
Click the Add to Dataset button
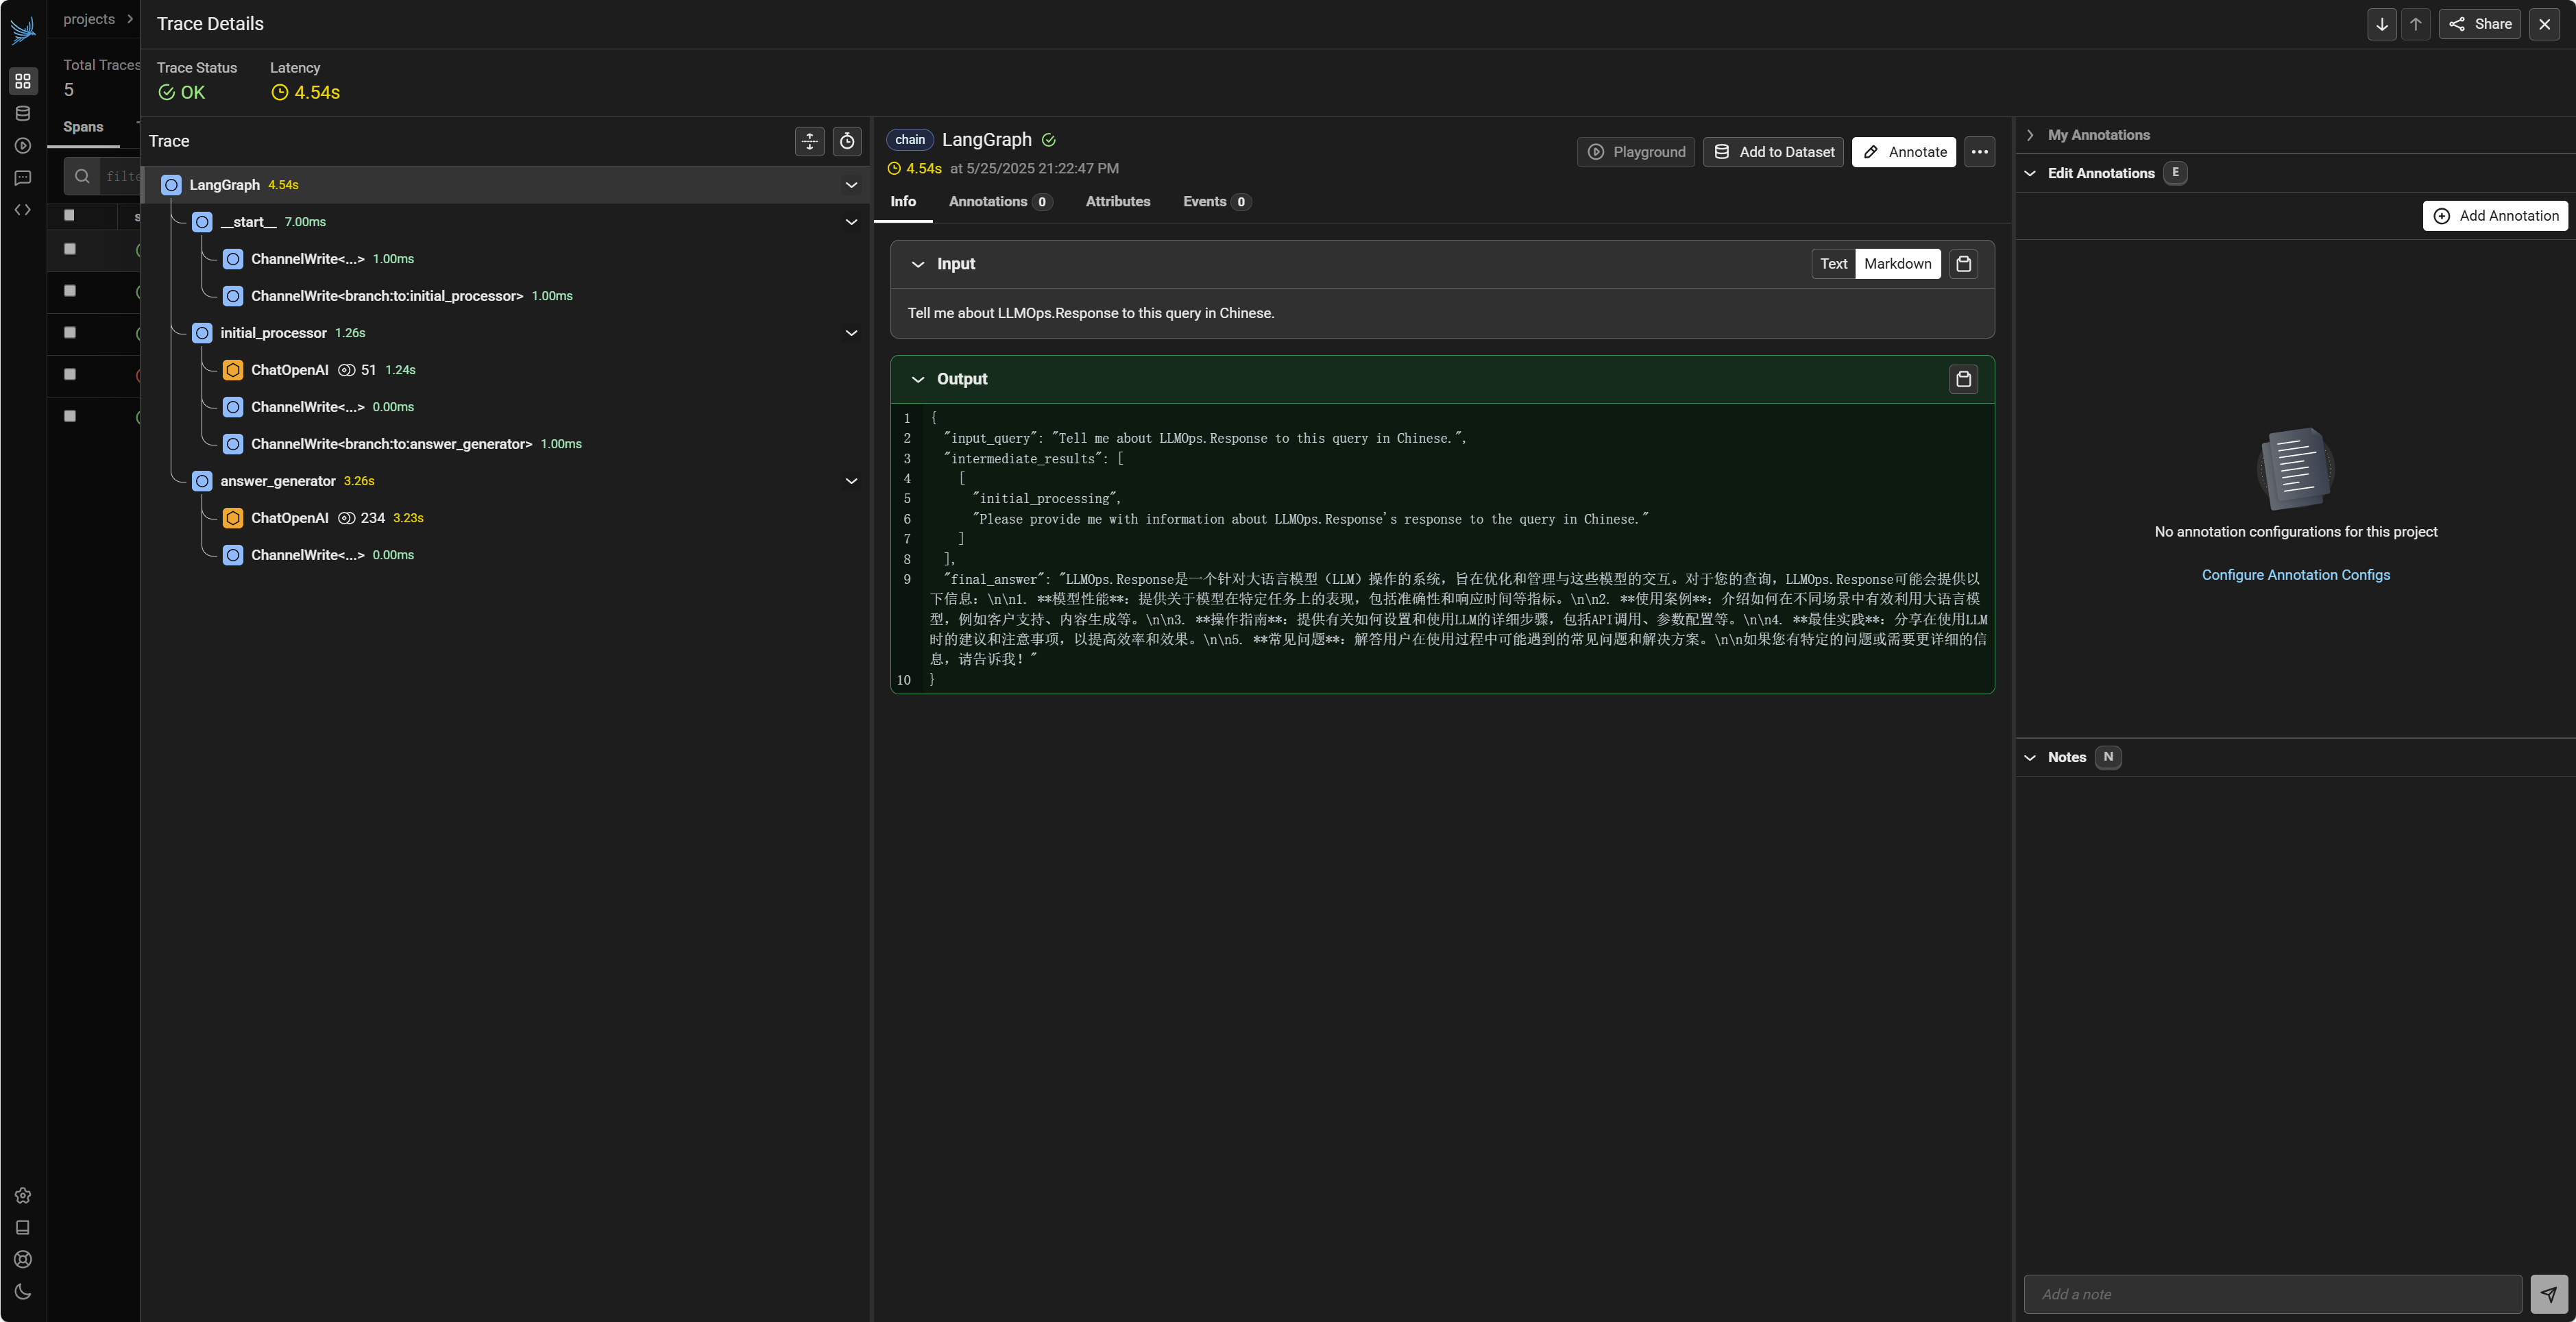(x=1773, y=152)
